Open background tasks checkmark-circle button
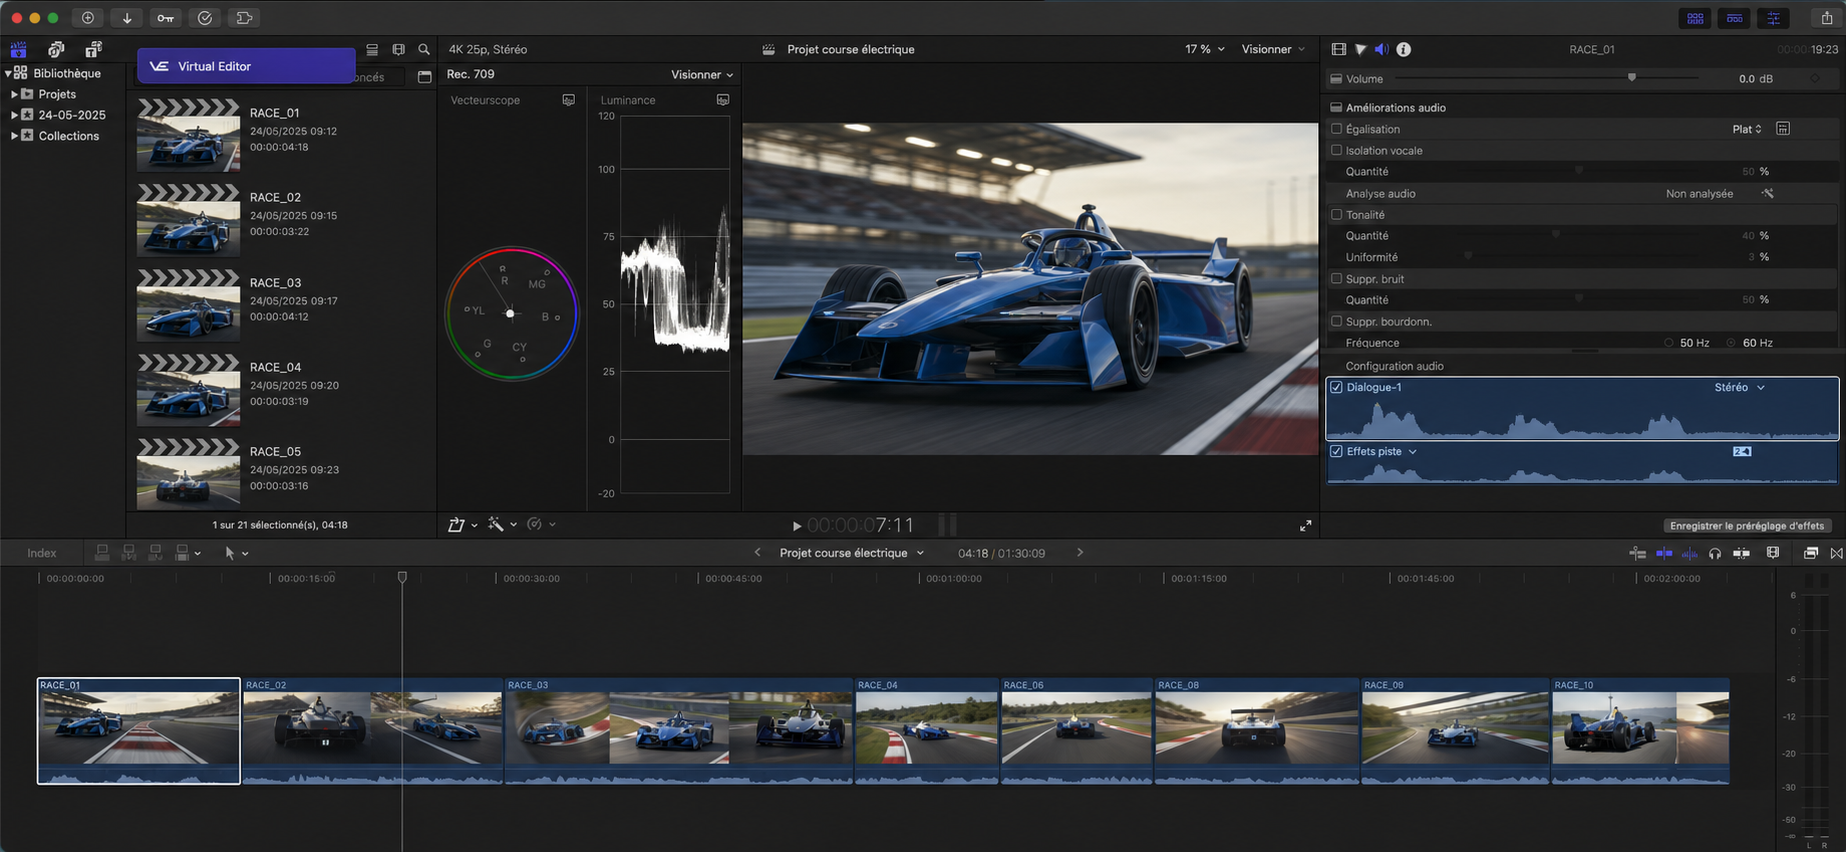Image resolution: width=1846 pixels, height=852 pixels. tap(205, 18)
